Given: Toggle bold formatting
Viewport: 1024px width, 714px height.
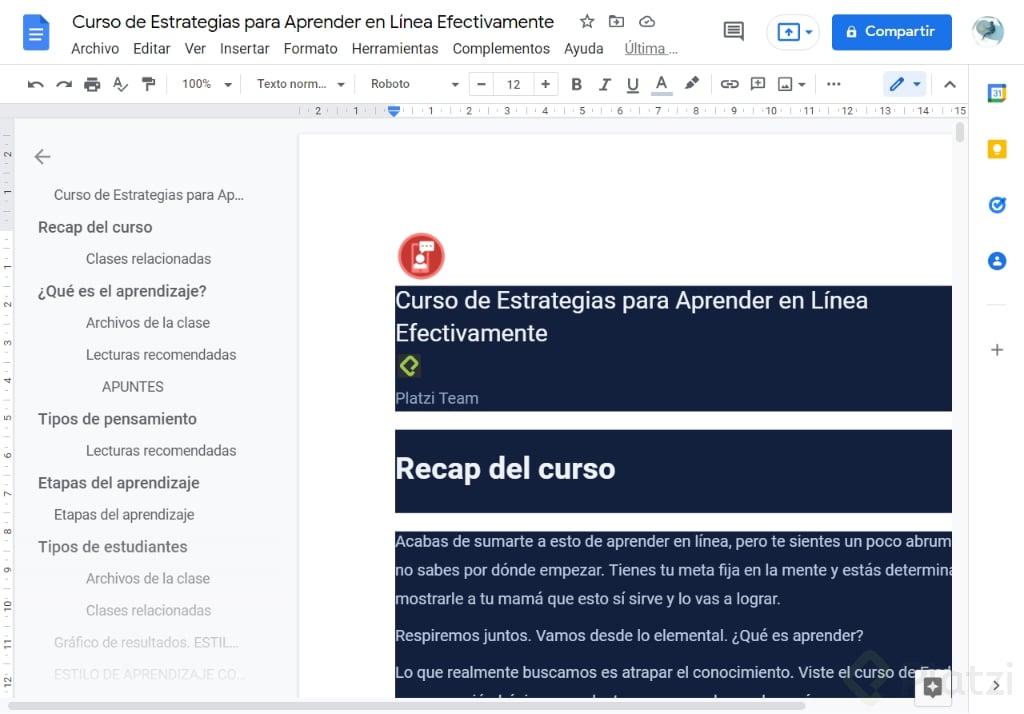Looking at the screenshot, I should [576, 84].
